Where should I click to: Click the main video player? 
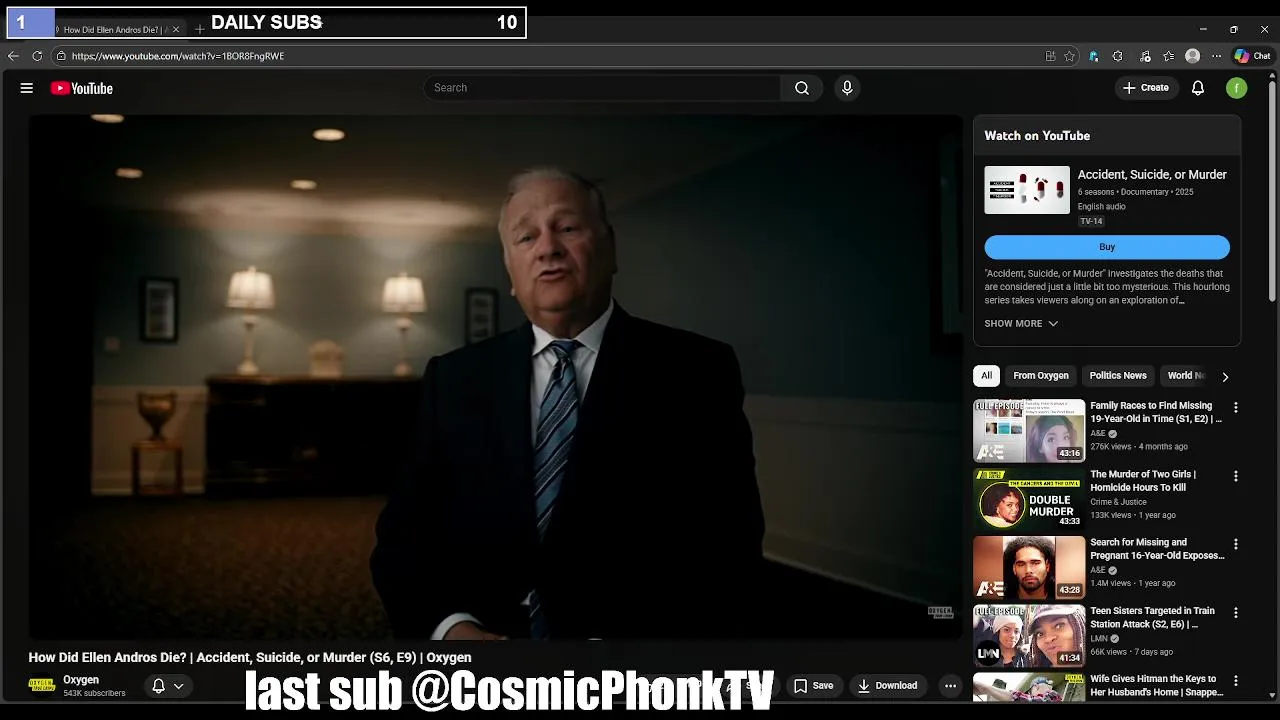tap(496, 377)
